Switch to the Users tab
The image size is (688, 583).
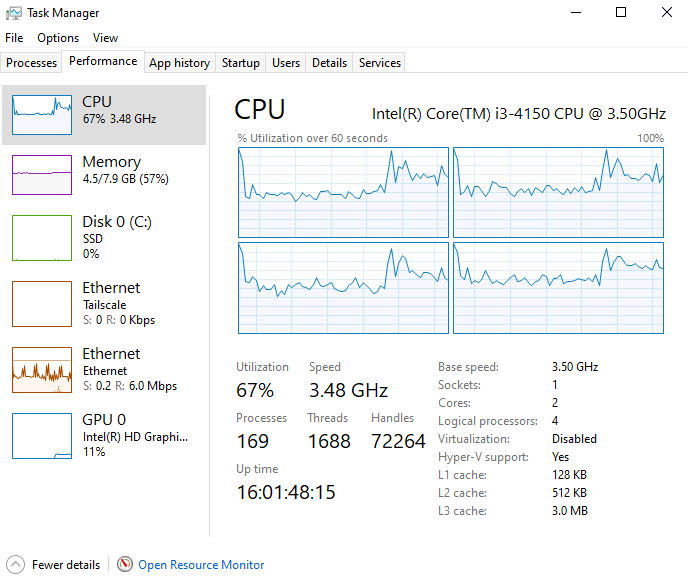[286, 63]
